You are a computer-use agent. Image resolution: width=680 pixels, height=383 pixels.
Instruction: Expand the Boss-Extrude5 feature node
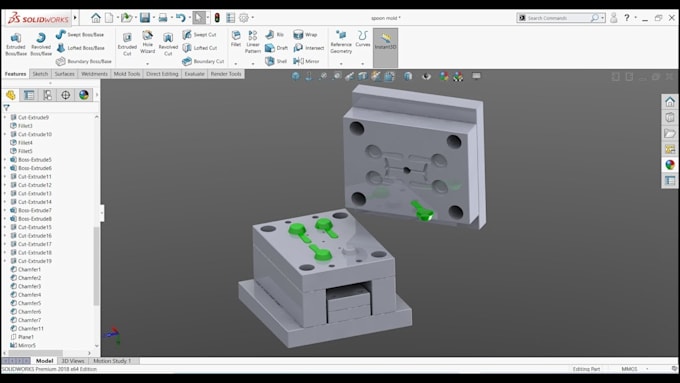5,160
